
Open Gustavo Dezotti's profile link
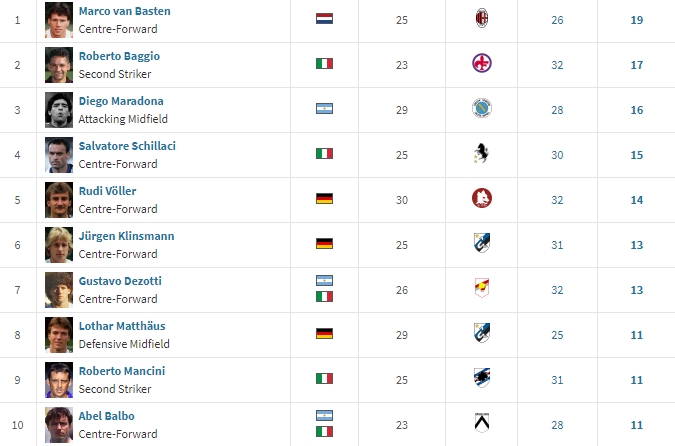[x=120, y=281]
